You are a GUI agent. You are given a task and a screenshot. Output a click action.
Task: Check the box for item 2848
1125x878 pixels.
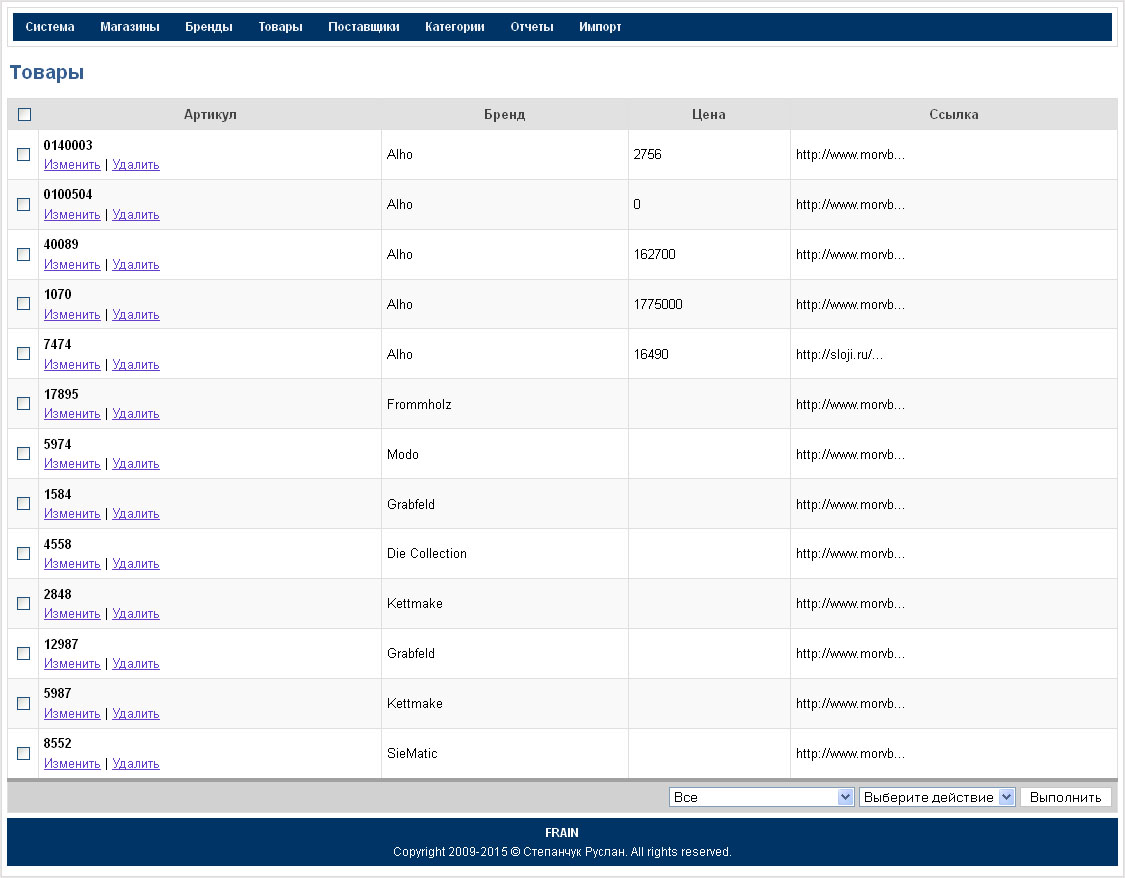click(24, 603)
